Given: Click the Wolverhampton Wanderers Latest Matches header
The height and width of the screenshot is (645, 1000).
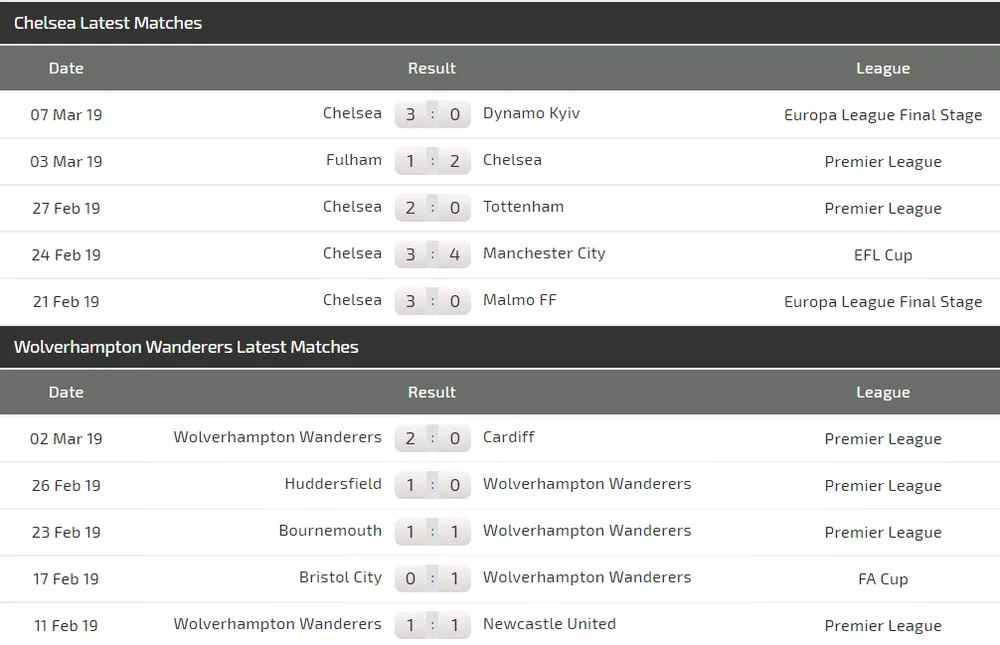Looking at the screenshot, I should (x=186, y=347).
